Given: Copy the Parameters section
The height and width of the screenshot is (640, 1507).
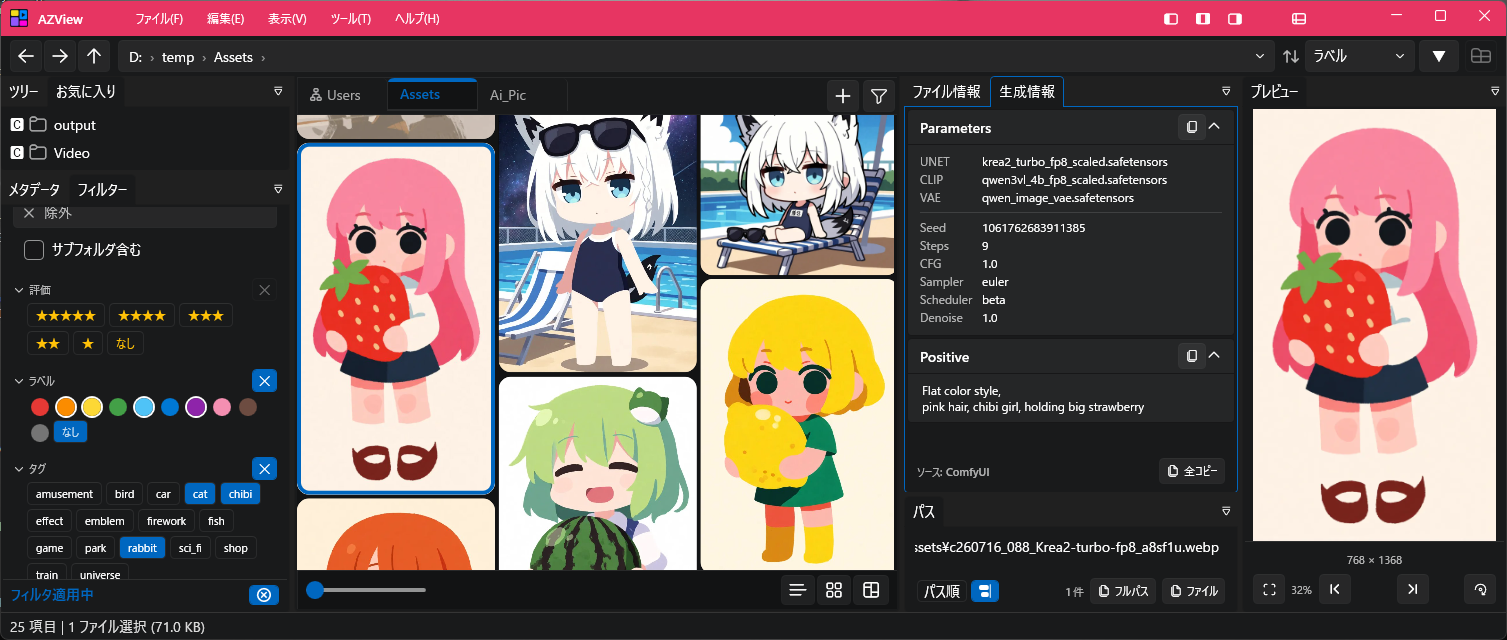Looking at the screenshot, I should point(1191,127).
